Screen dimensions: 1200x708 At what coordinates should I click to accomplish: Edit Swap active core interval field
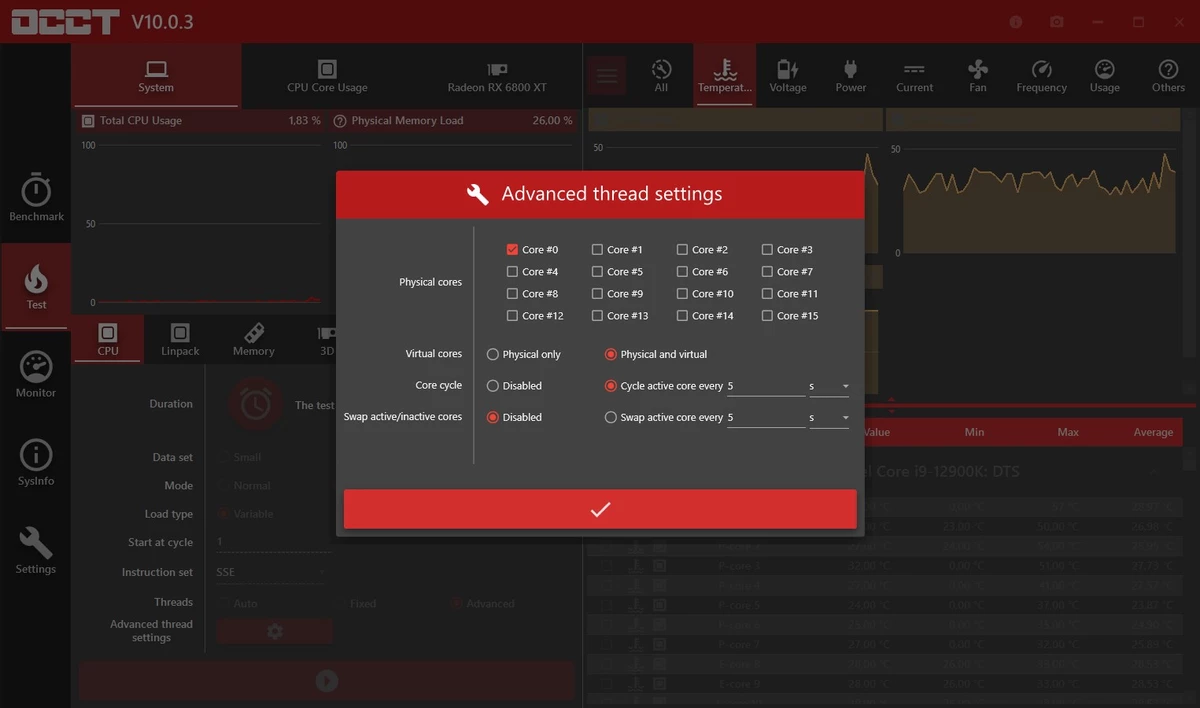pos(766,417)
